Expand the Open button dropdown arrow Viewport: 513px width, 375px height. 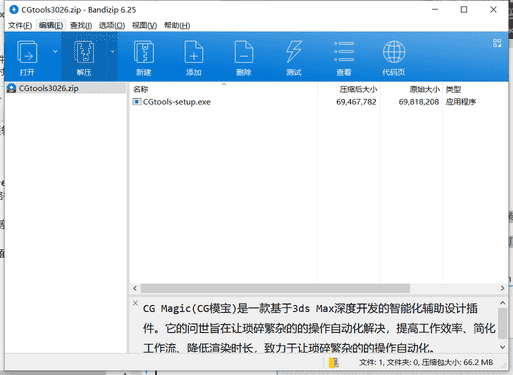point(55,52)
